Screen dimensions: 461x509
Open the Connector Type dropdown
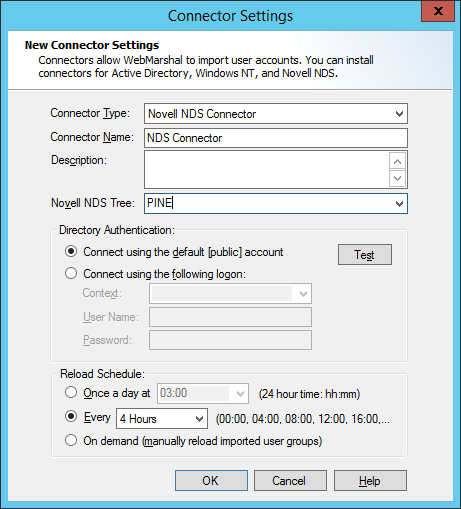pos(399,114)
